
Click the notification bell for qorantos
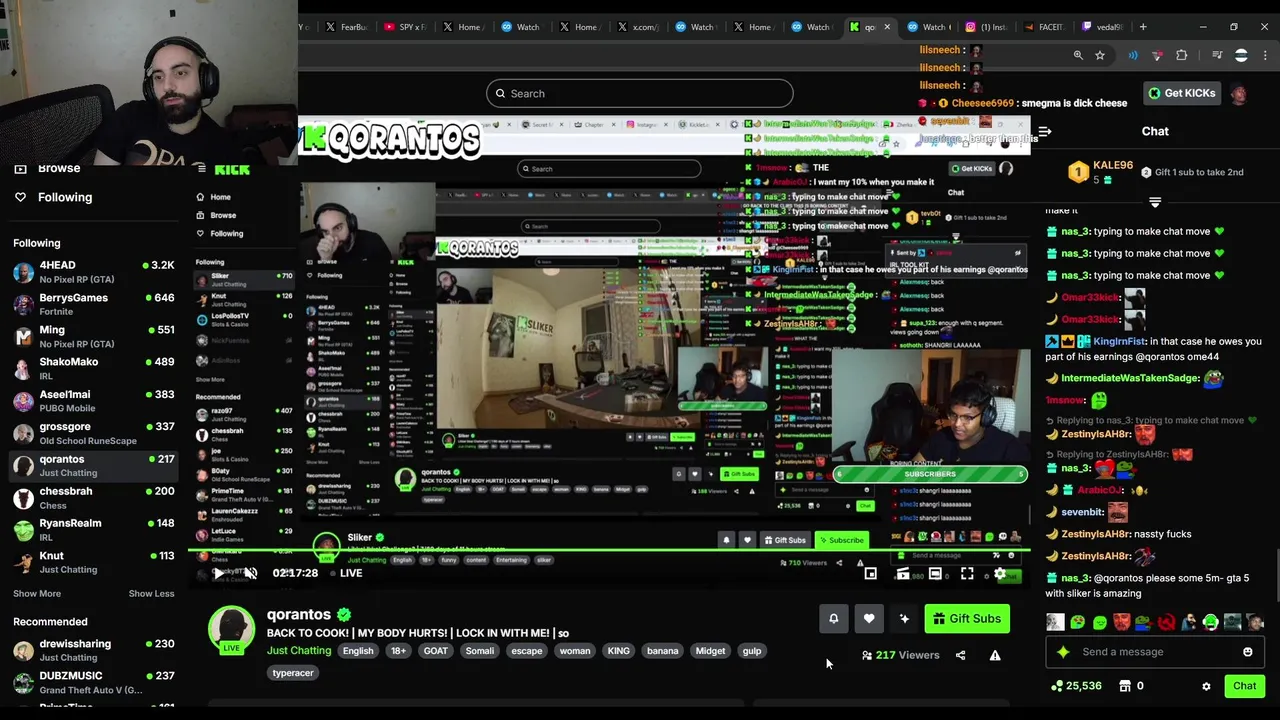[833, 619]
